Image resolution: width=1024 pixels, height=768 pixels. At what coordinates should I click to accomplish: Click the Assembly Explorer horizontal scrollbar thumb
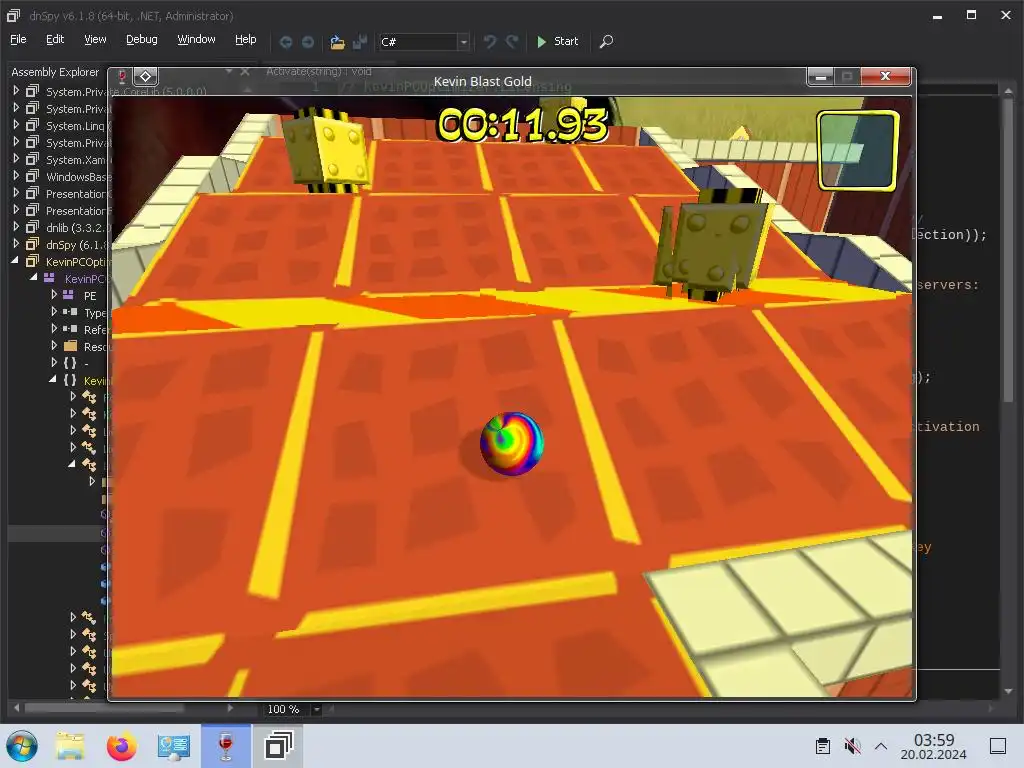[104, 708]
